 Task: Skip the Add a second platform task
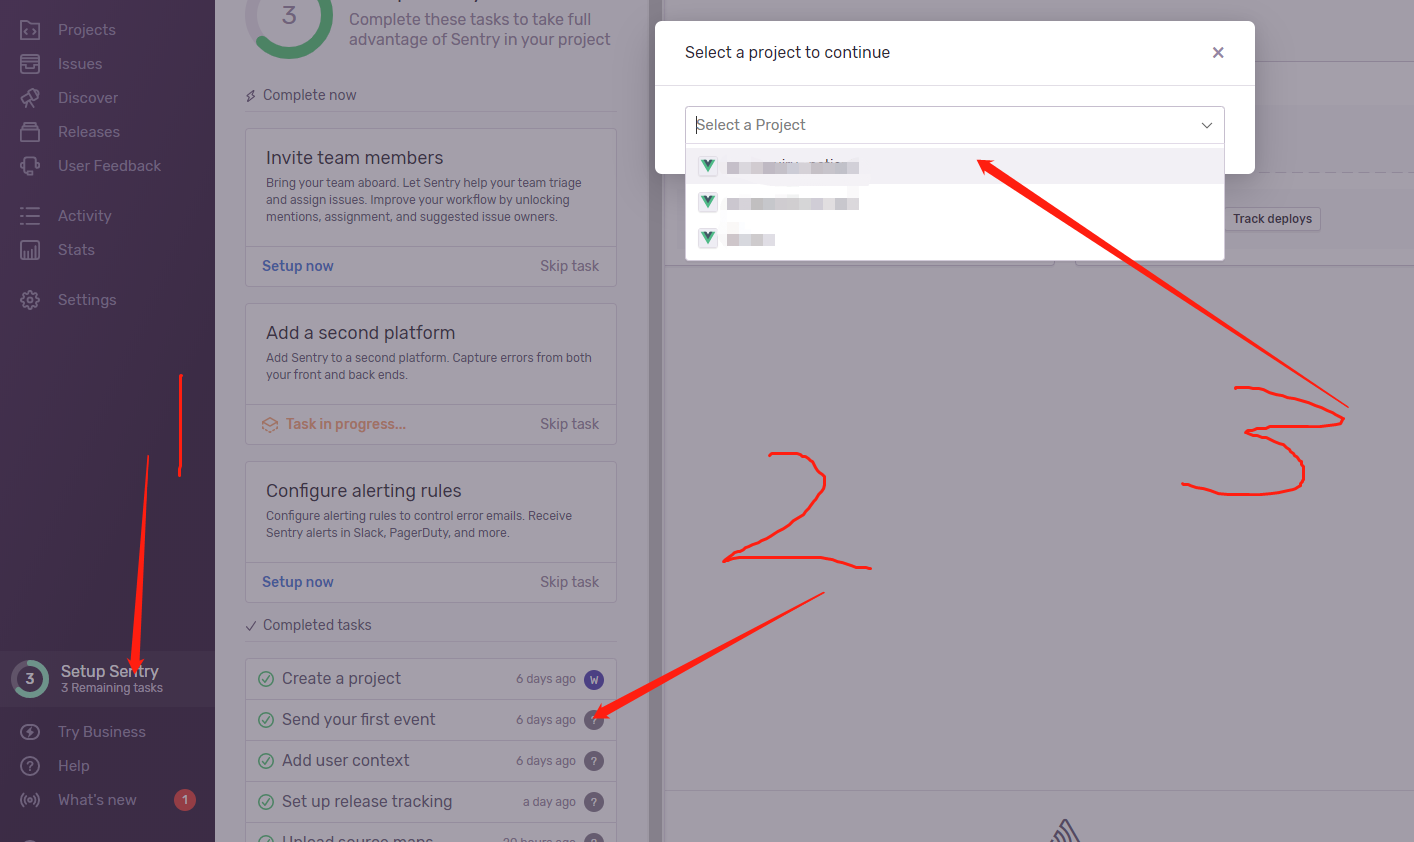click(569, 424)
